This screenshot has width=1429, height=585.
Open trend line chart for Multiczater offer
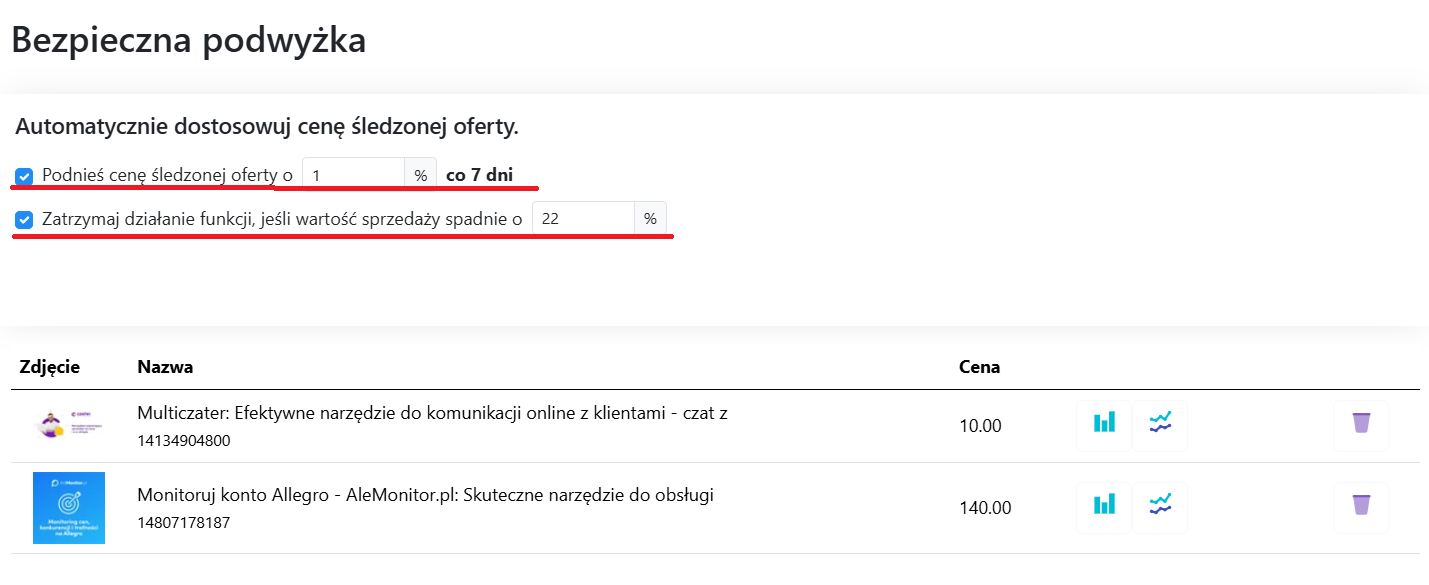point(1160,424)
